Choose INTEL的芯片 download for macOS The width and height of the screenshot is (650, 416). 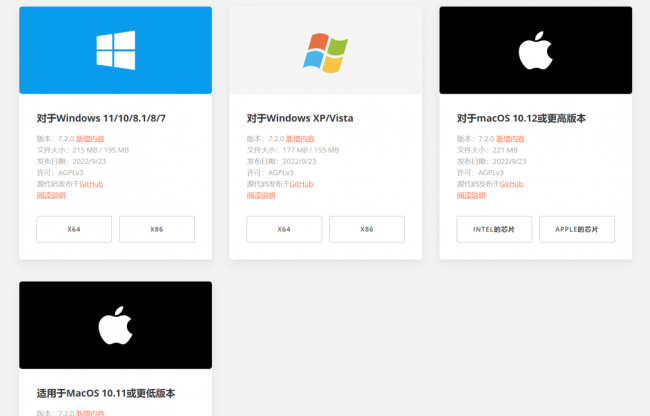coord(494,229)
